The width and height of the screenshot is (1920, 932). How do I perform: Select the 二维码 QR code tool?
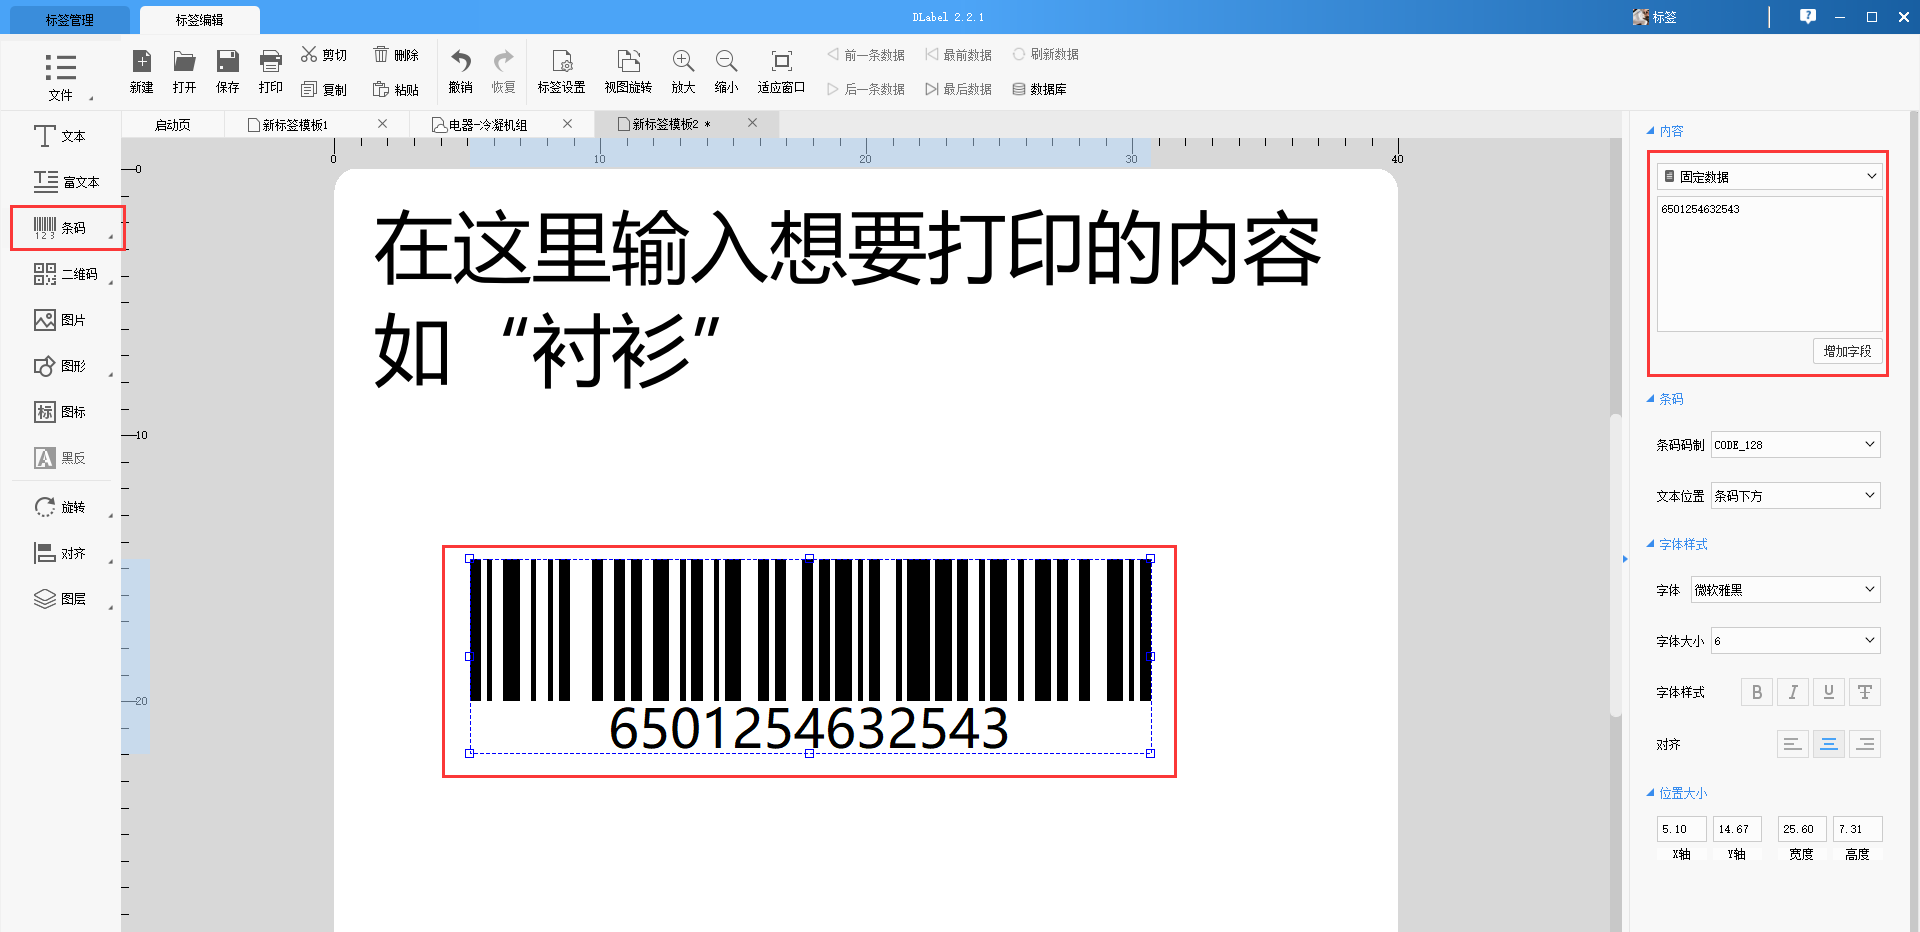[66, 274]
